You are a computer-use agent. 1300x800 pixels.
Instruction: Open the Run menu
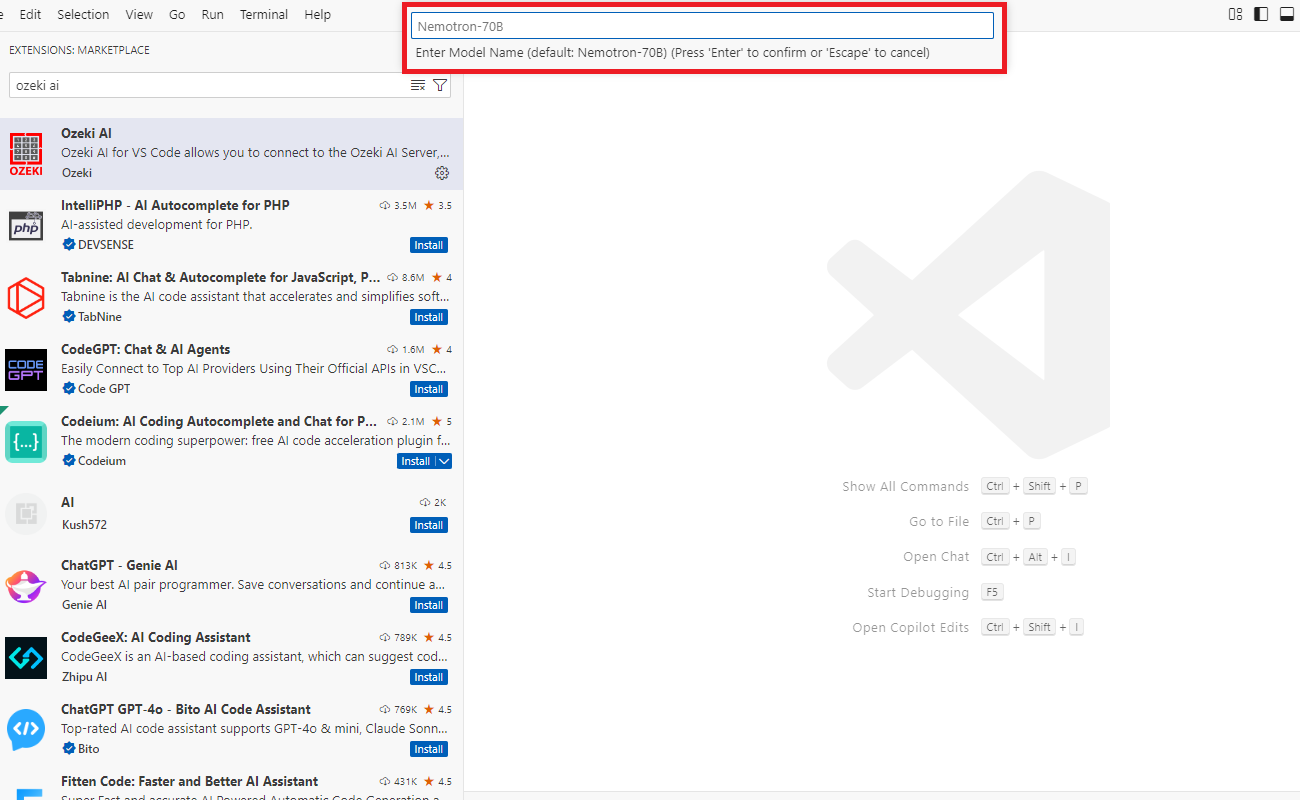212,15
